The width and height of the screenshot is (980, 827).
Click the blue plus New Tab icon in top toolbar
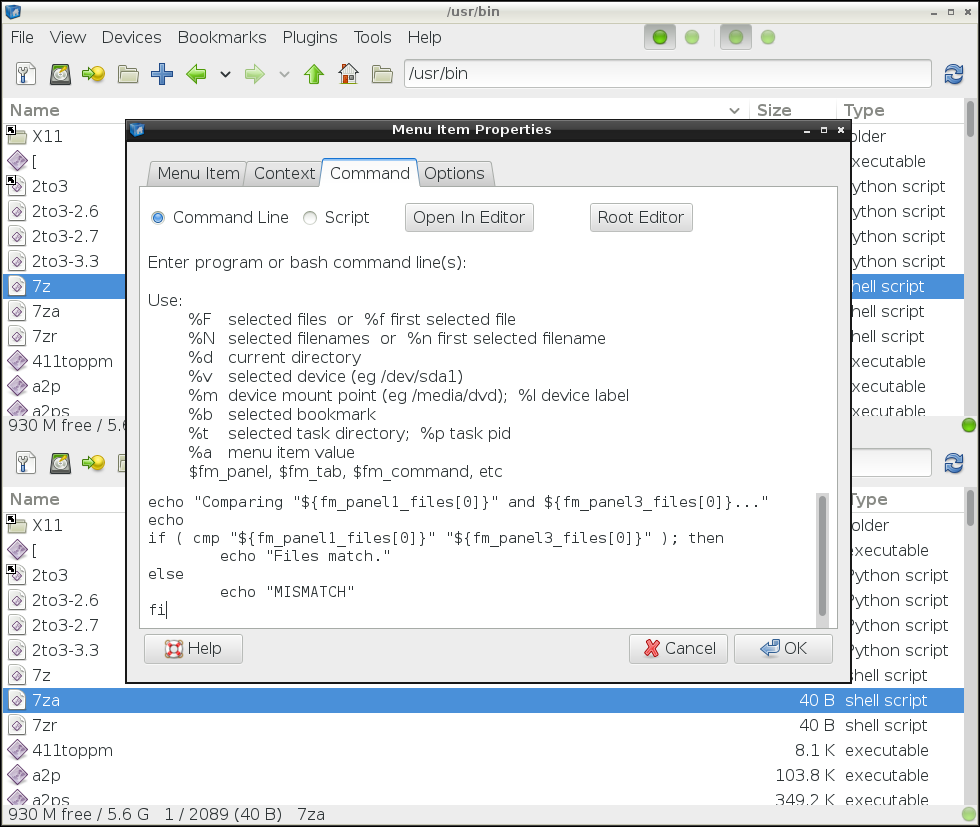click(x=162, y=74)
